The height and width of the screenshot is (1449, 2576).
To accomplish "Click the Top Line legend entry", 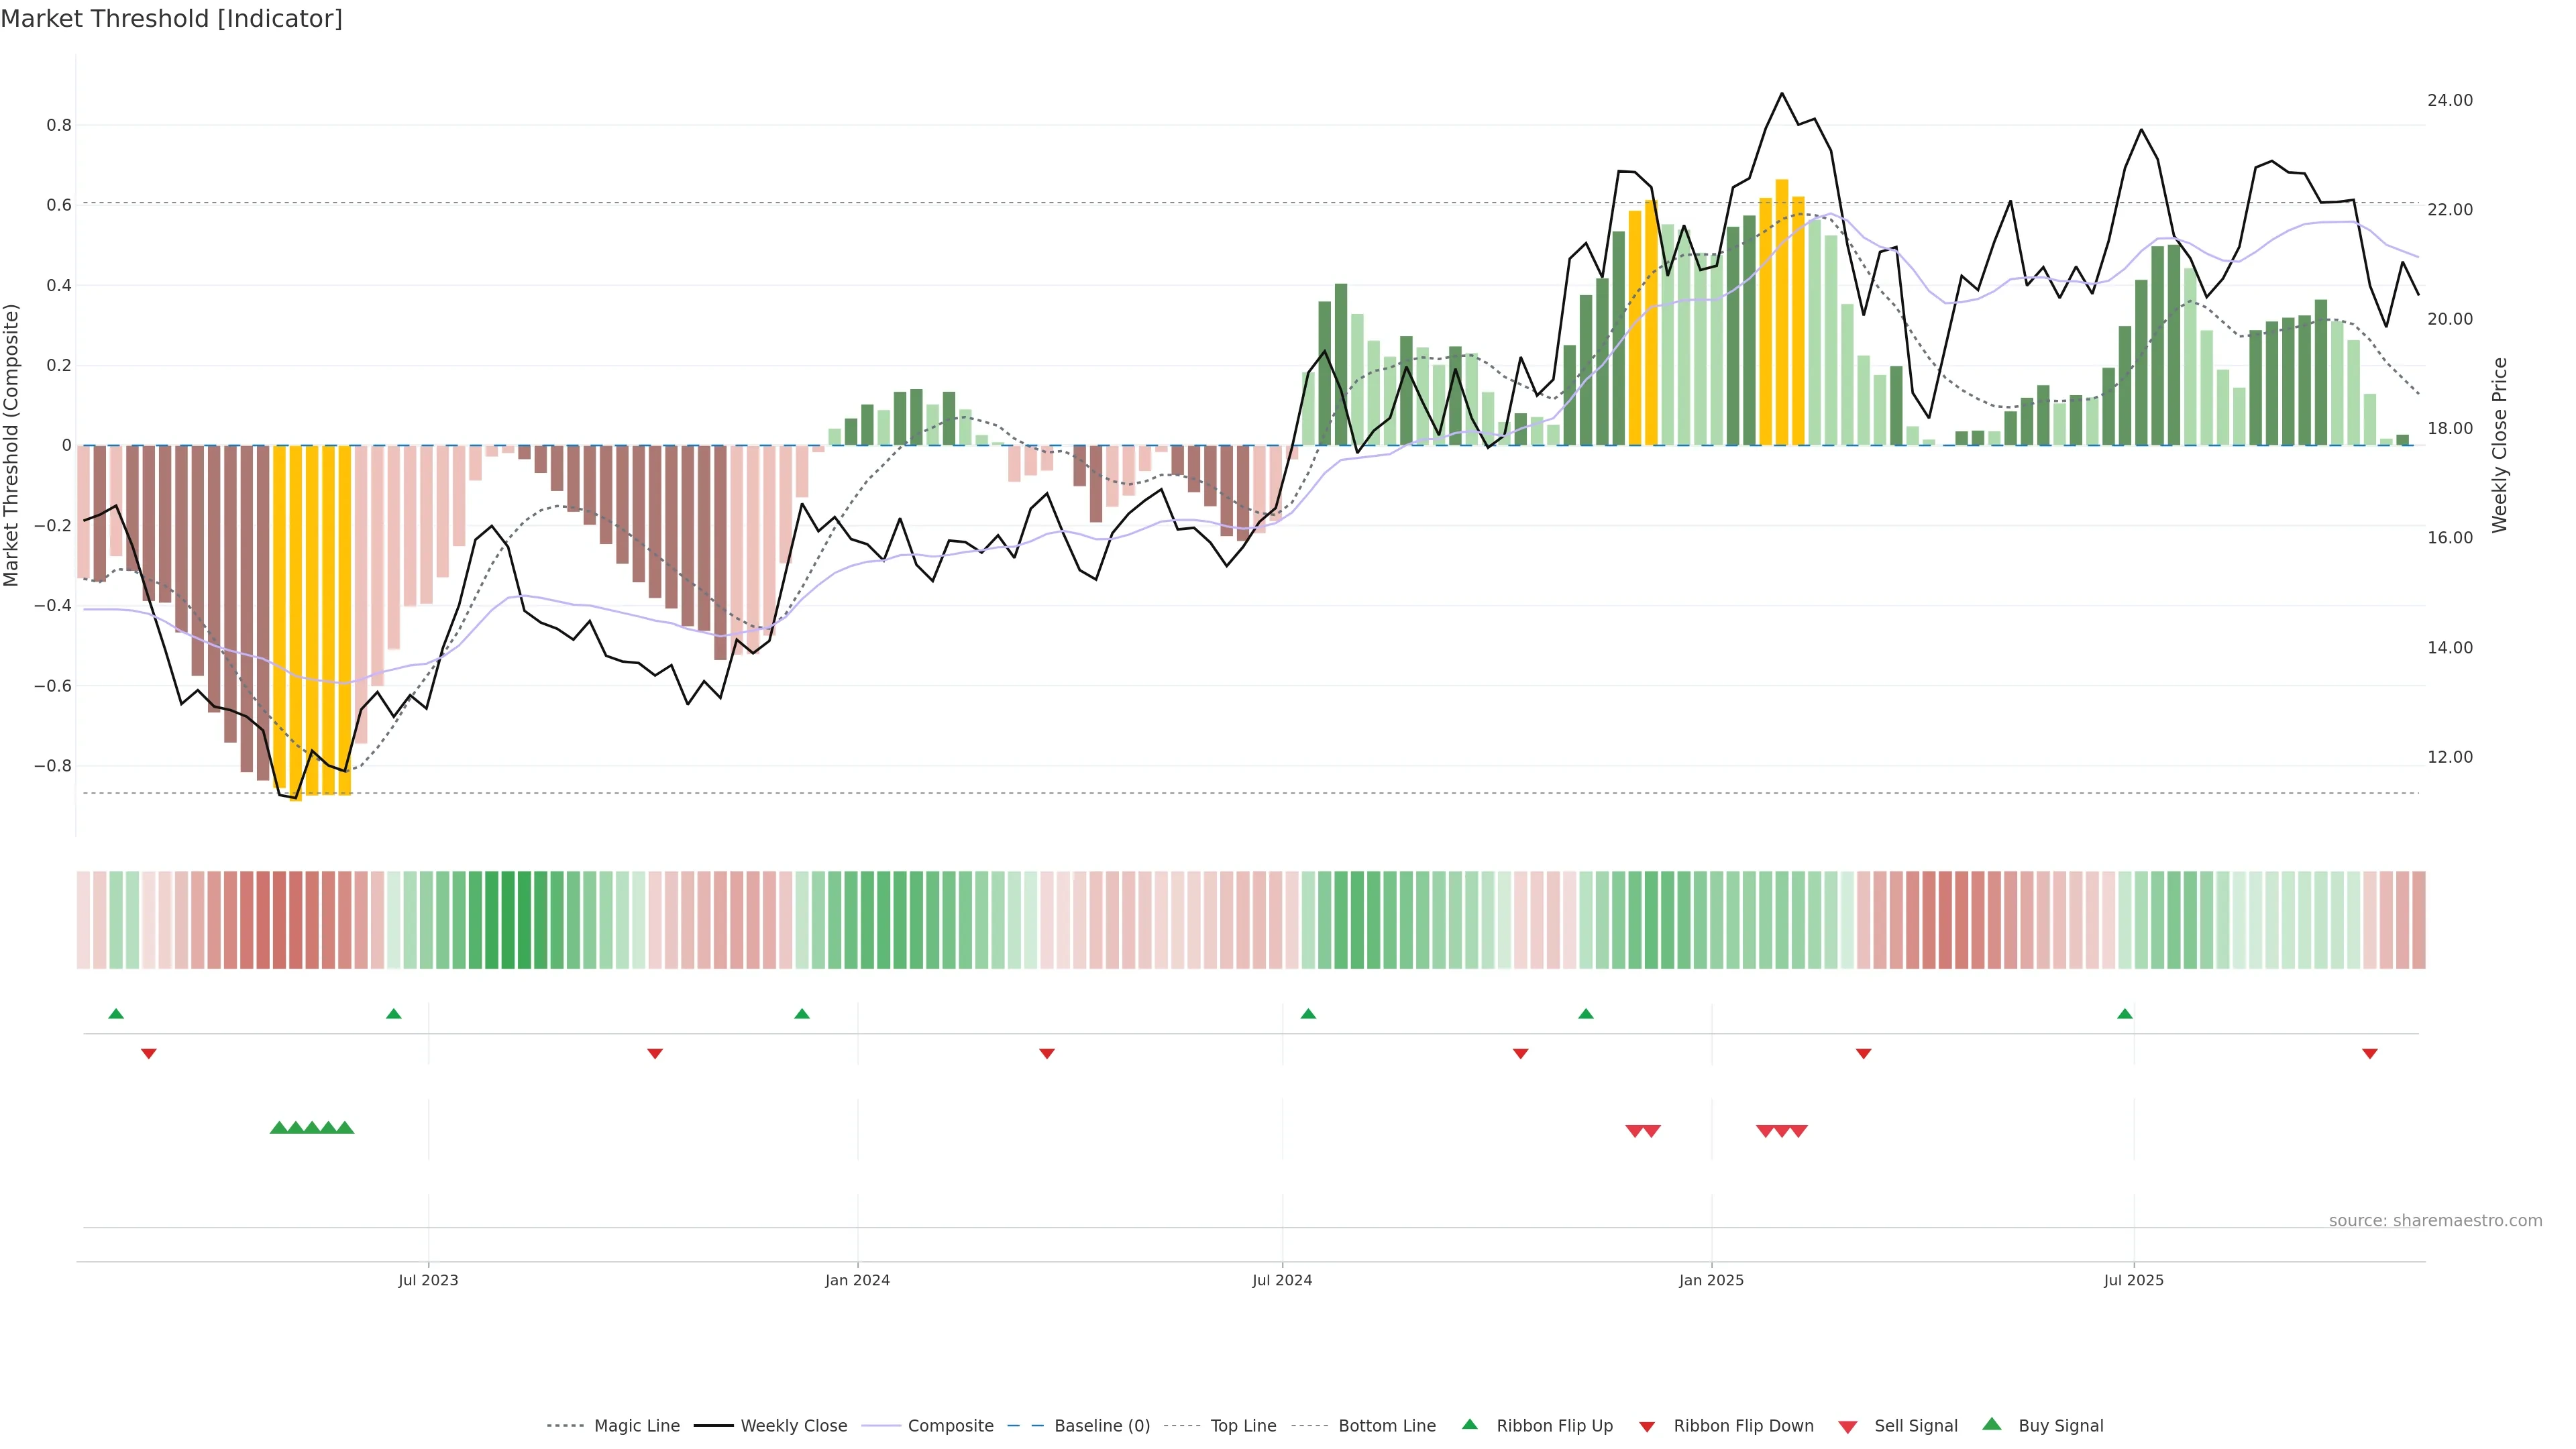I will pyautogui.click(x=1243, y=1426).
